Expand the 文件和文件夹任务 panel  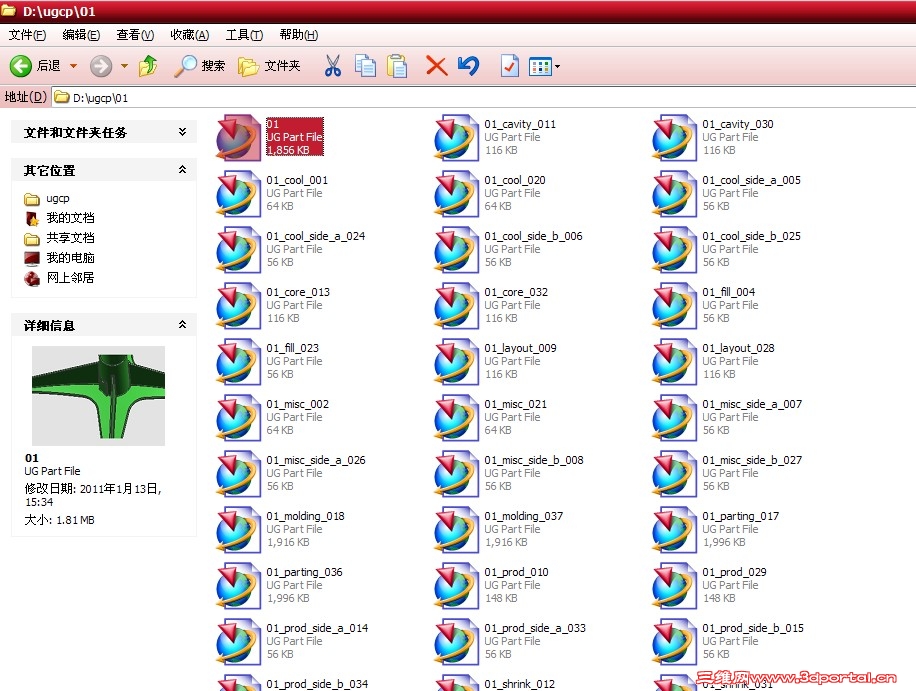(182, 132)
